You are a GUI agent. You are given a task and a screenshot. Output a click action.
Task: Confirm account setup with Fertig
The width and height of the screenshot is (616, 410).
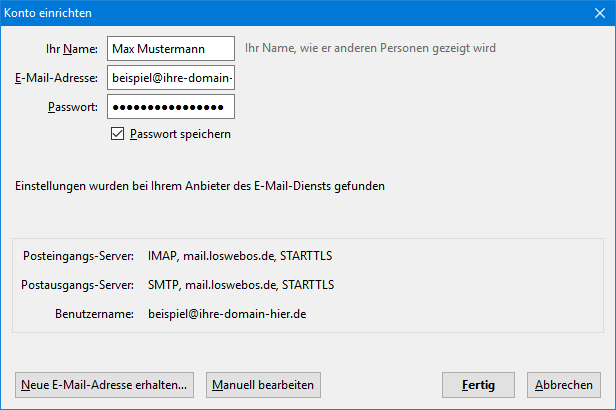(x=478, y=384)
